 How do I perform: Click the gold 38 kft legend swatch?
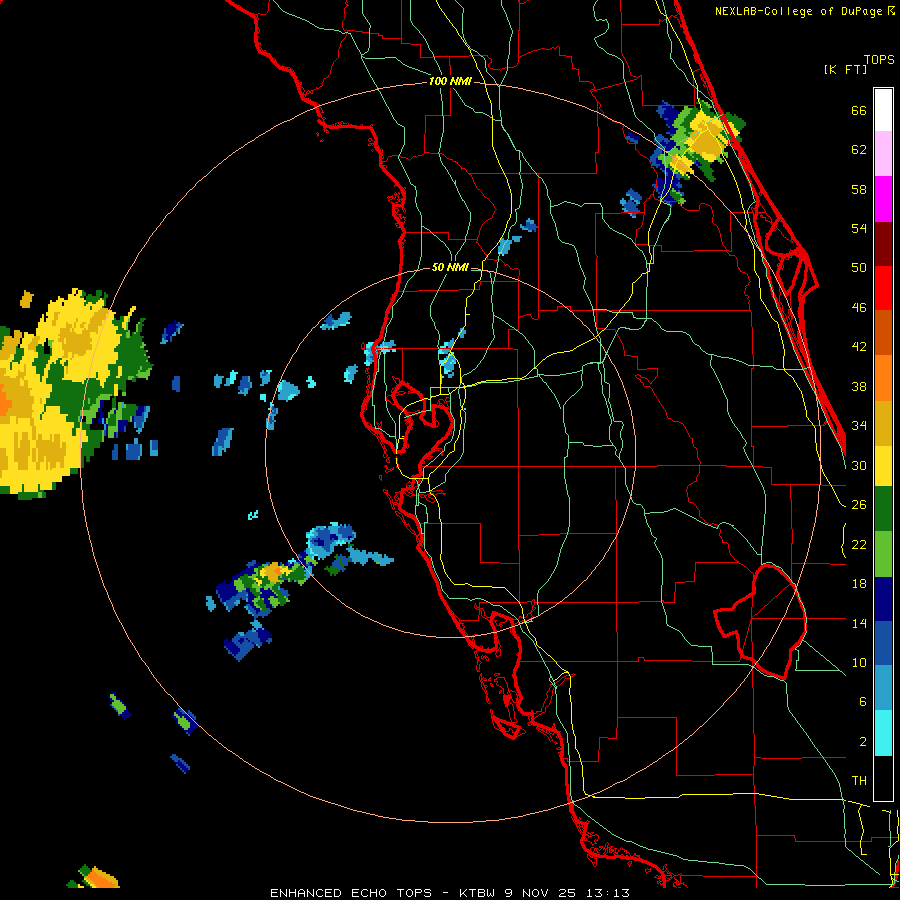[x=883, y=423]
